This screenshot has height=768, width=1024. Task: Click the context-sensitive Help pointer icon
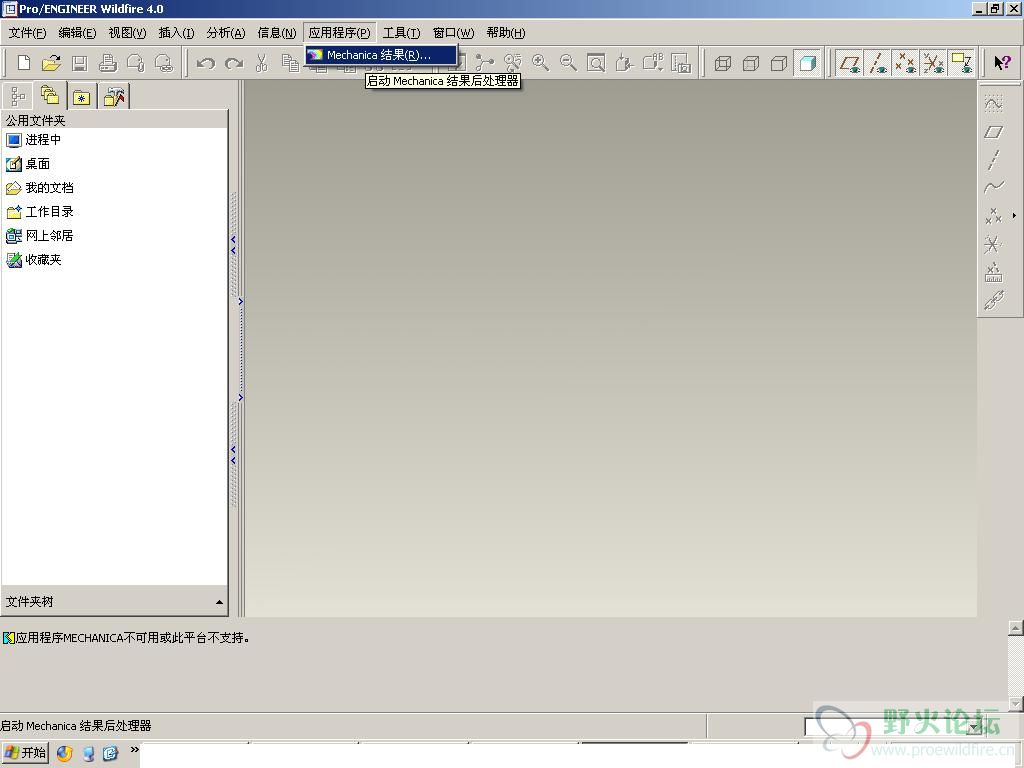point(1002,63)
